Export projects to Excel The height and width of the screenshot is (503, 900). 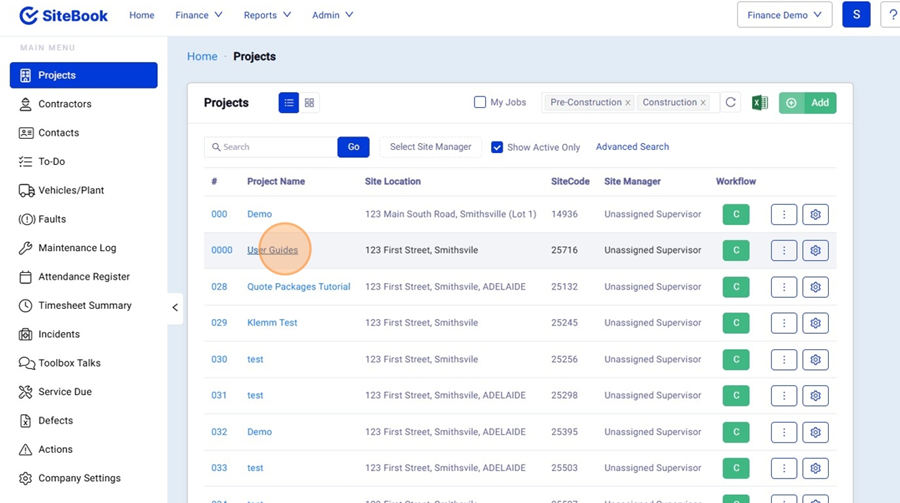pyautogui.click(x=760, y=103)
